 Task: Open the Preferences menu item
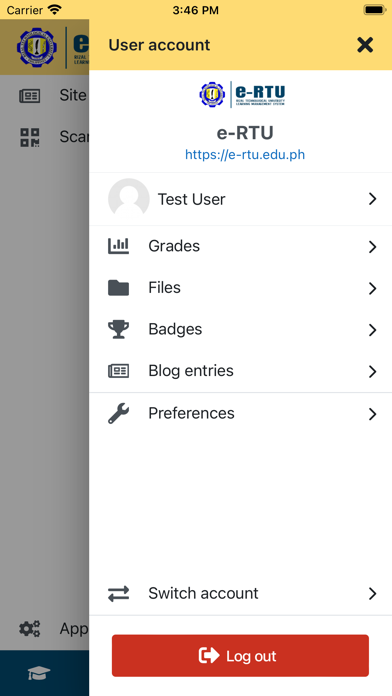[x=241, y=413]
